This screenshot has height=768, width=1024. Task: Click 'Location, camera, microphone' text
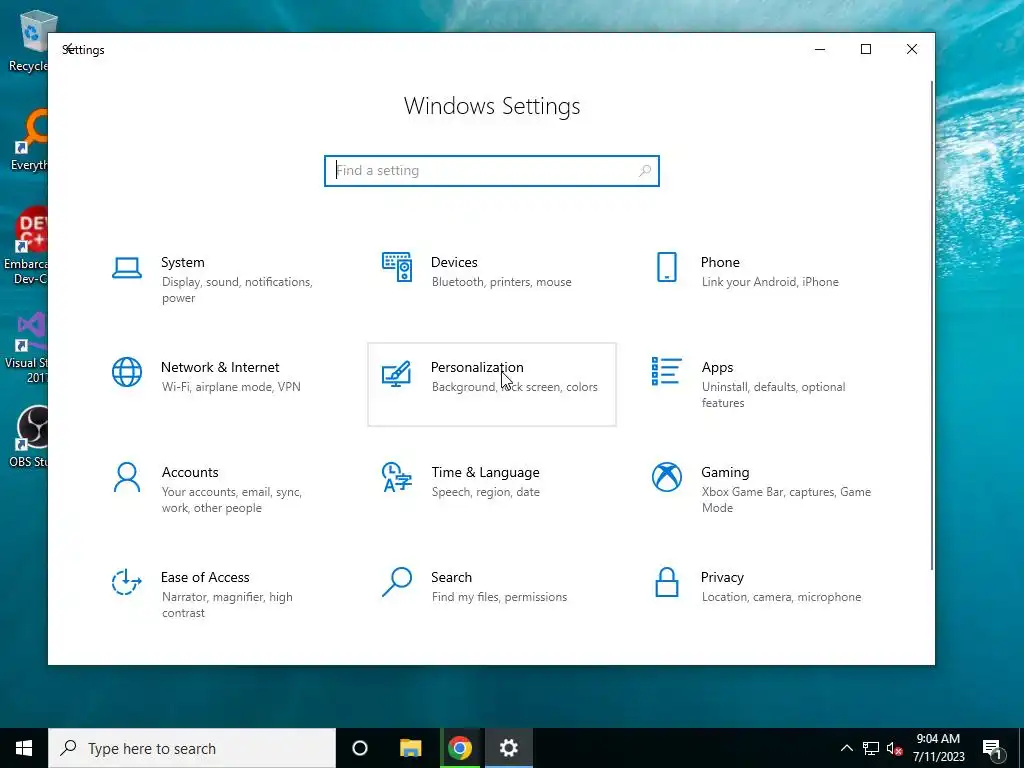click(x=782, y=597)
